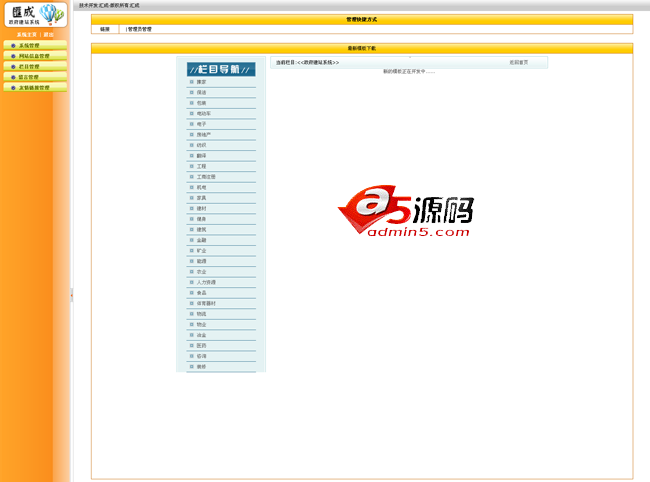Select the 矿业 category
The image size is (650, 482).
point(201,250)
